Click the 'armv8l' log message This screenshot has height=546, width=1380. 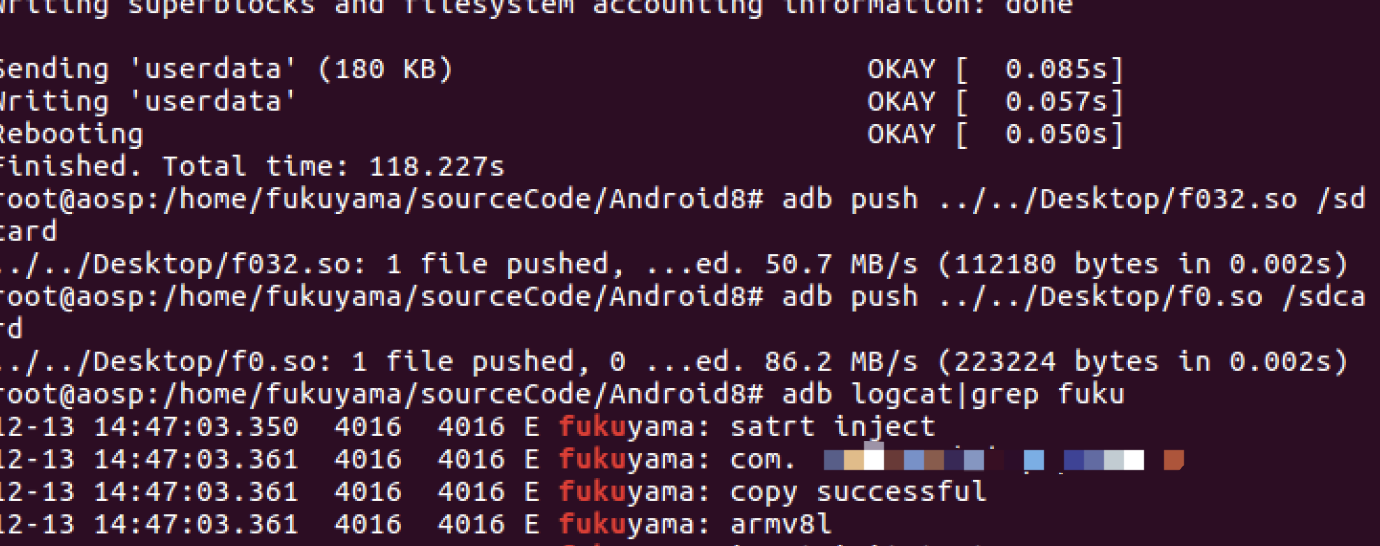pyautogui.click(x=781, y=524)
